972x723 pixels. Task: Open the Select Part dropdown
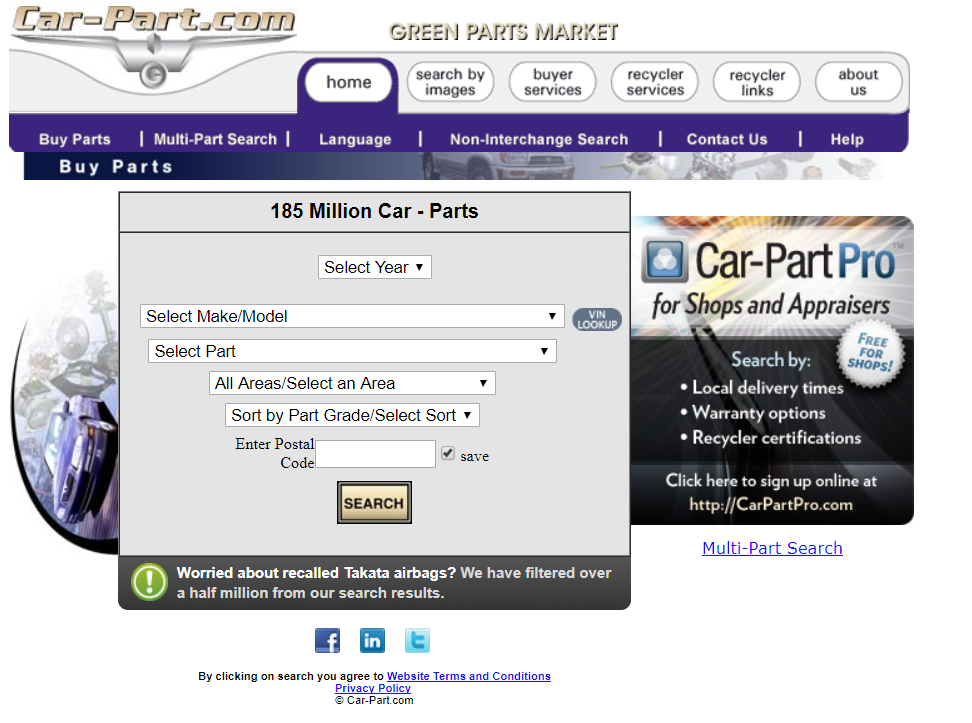point(352,351)
